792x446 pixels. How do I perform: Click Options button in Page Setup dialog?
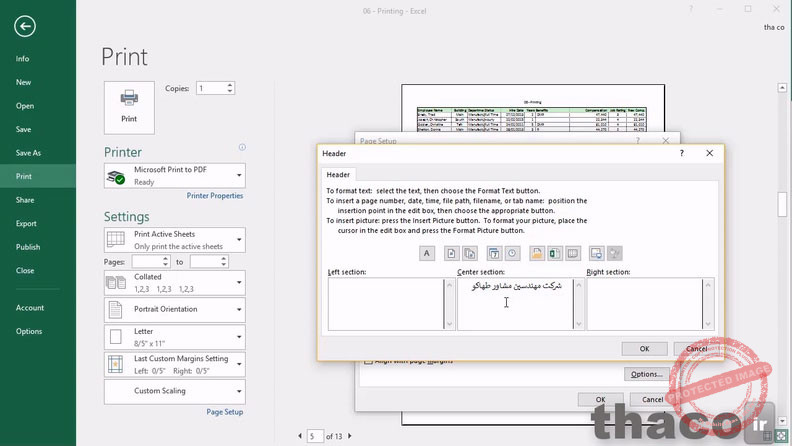click(x=647, y=374)
